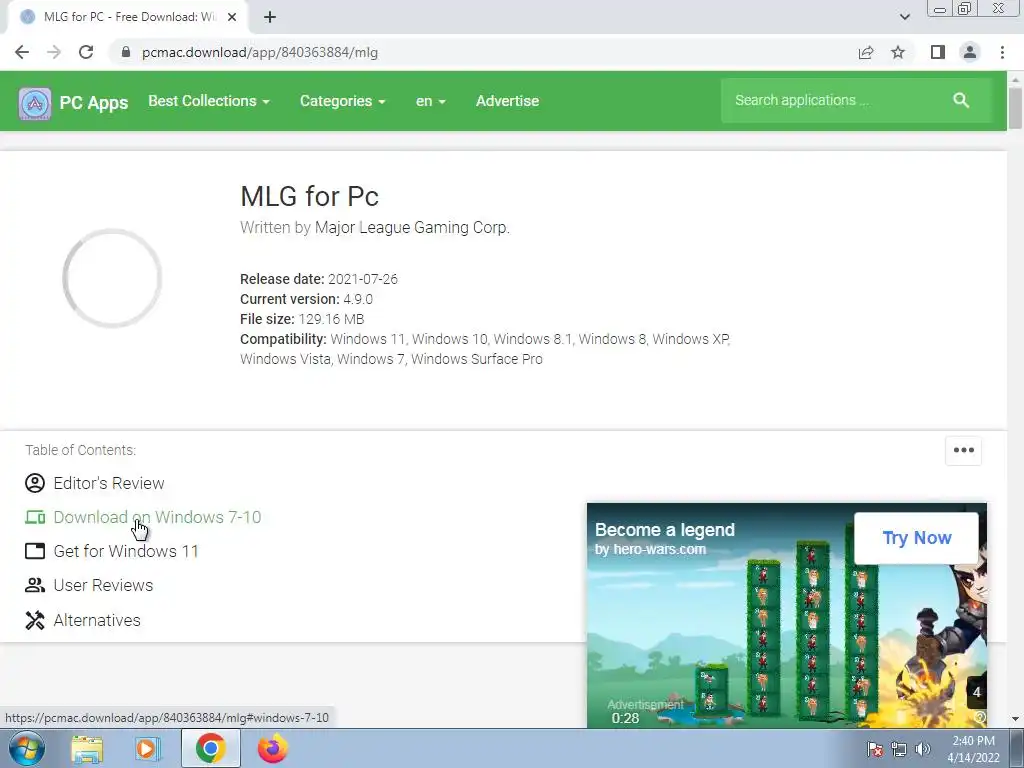Viewport: 1024px width, 768px height.
Task: Bookmark this tab with star icon
Action: click(898, 52)
